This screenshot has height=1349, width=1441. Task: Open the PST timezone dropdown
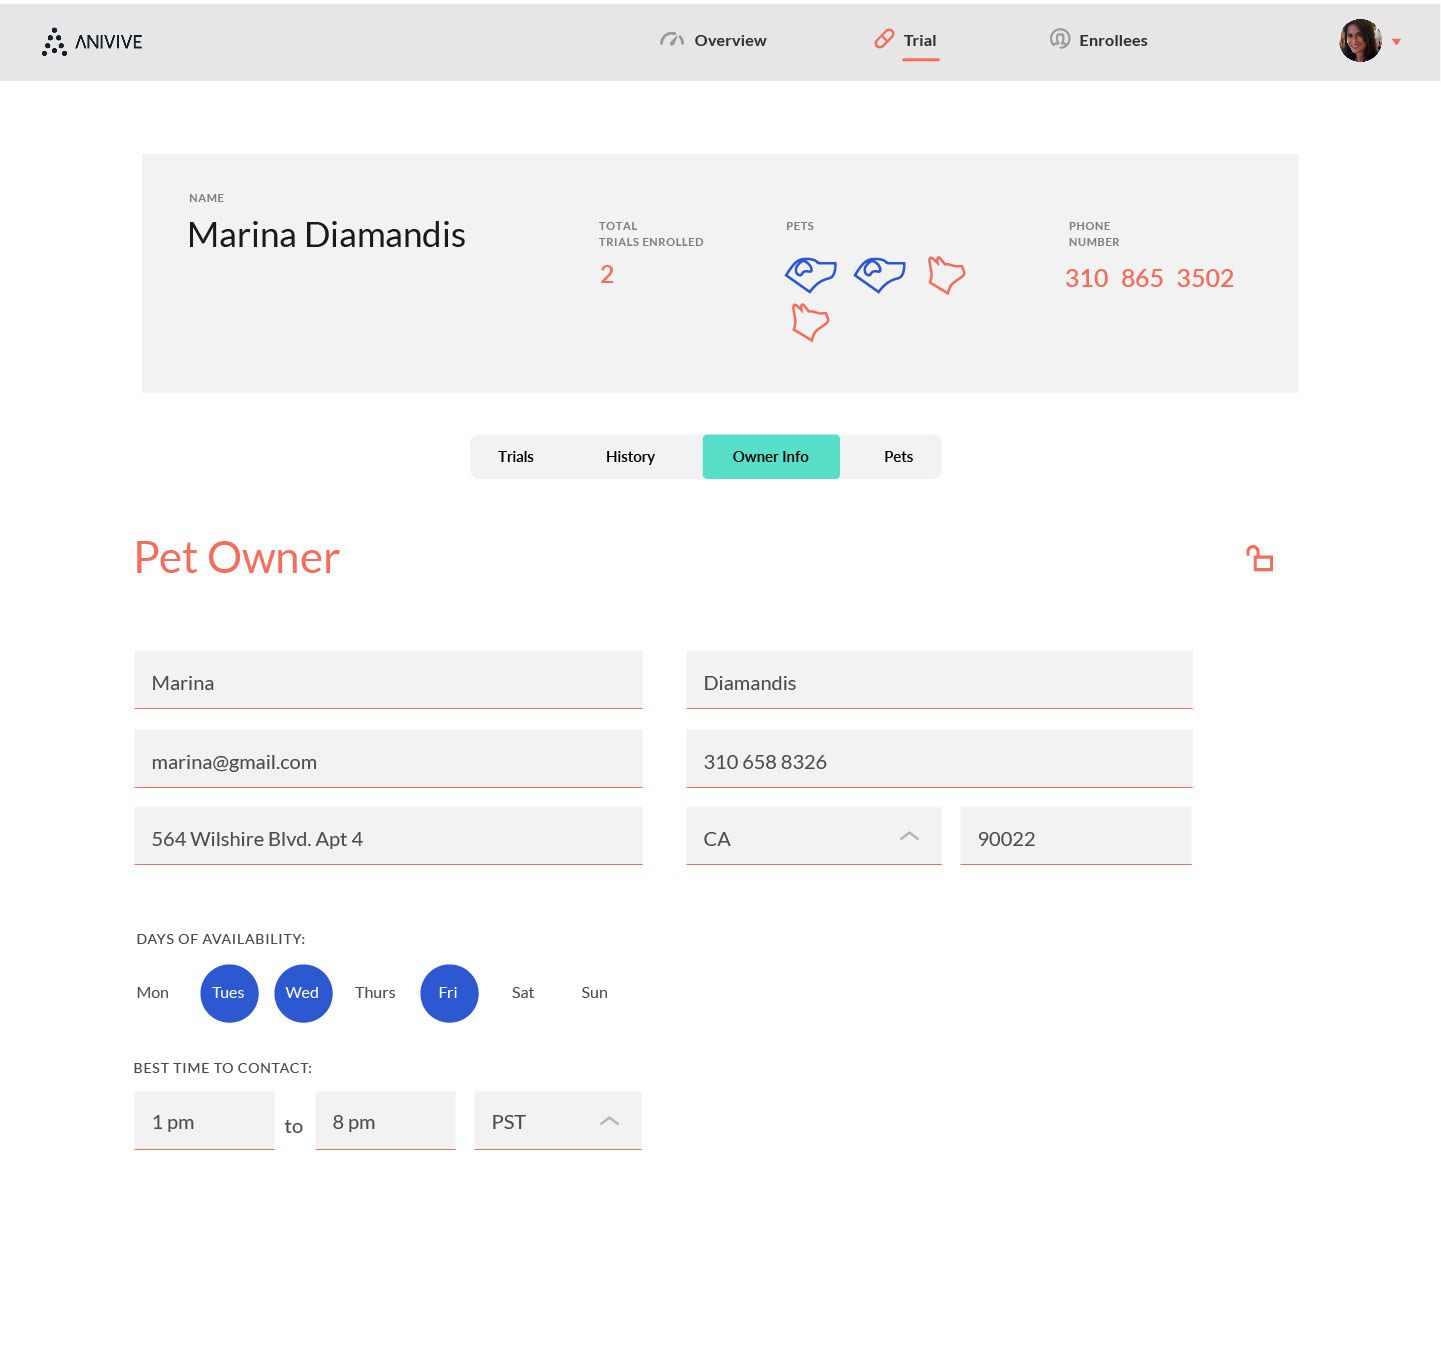(x=558, y=1121)
